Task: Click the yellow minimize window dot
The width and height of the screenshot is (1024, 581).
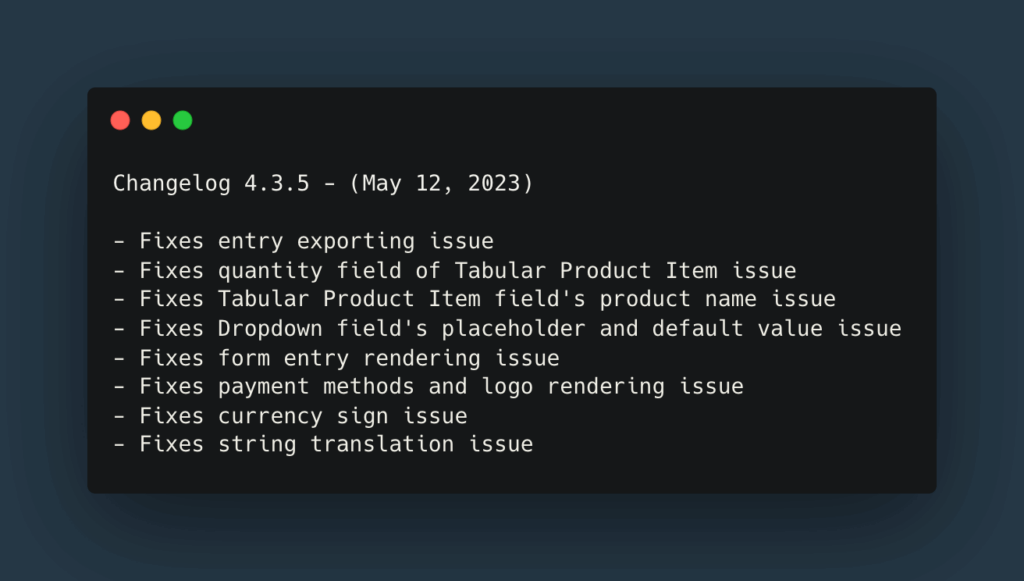Action: tap(152, 120)
